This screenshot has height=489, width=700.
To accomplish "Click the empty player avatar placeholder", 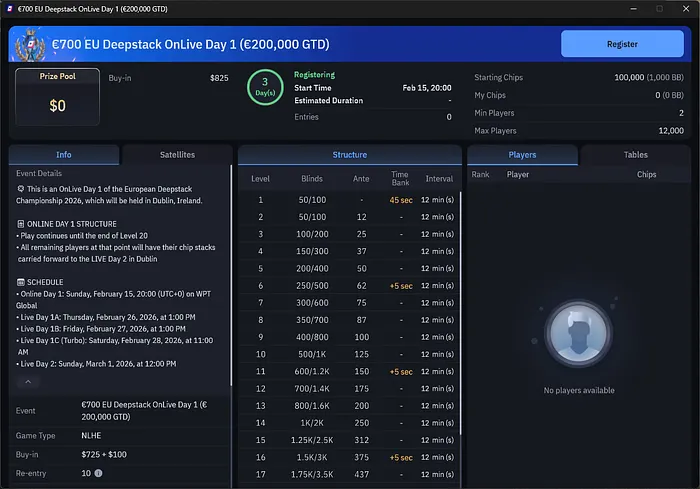I will click(579, 336).
